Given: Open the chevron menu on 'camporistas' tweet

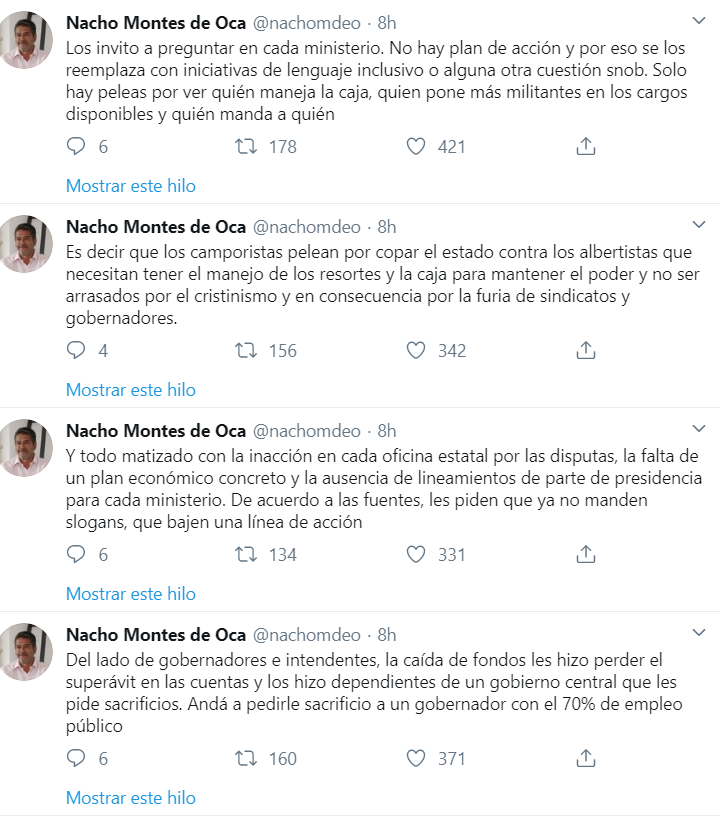Looking at the screenshot, I should click(700, 225).
